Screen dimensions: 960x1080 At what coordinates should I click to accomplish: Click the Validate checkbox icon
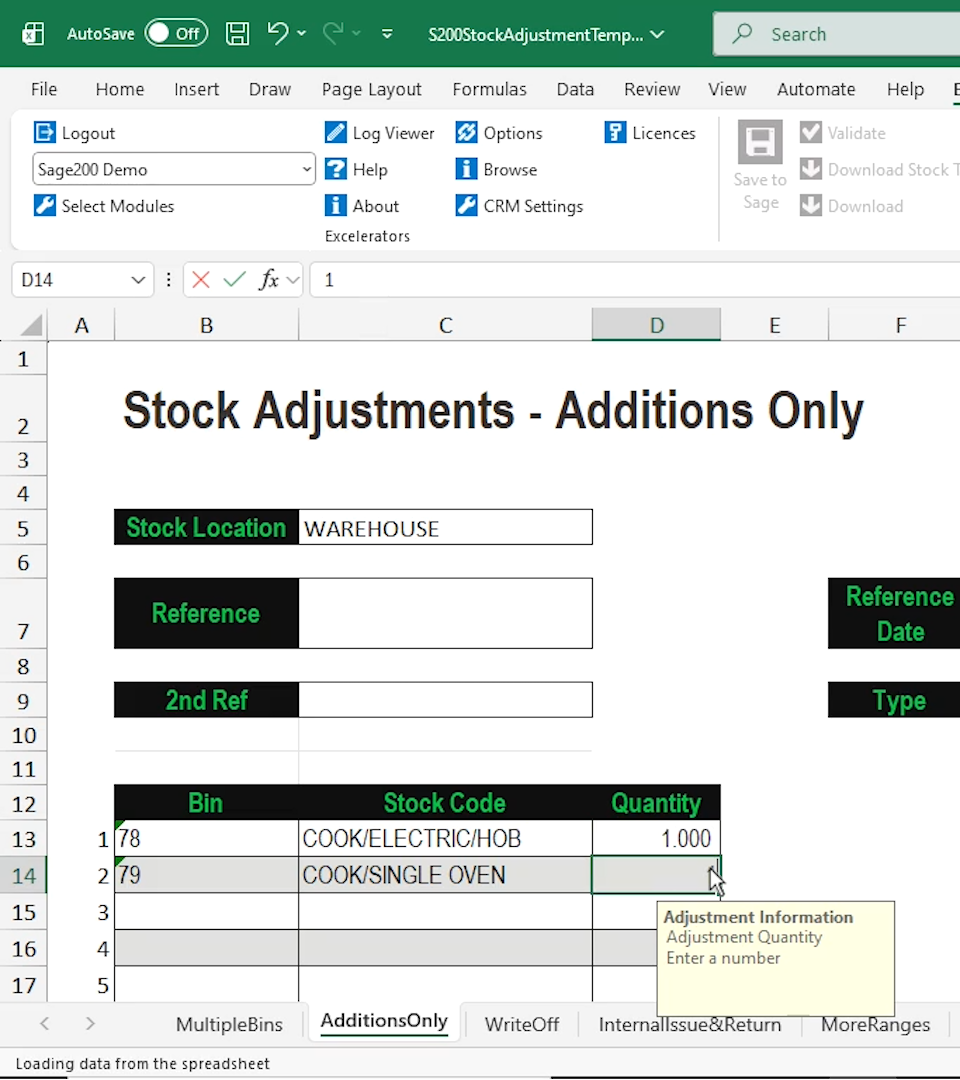click(x=810, y=132)
